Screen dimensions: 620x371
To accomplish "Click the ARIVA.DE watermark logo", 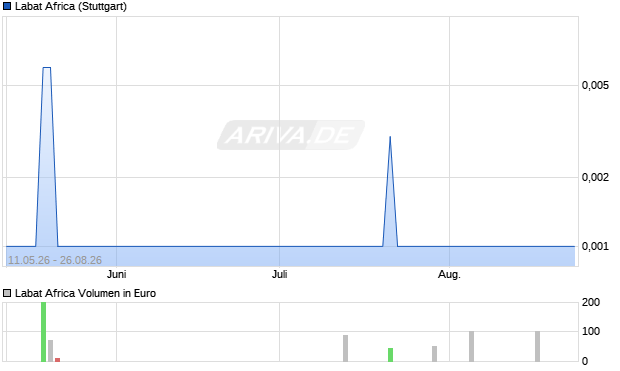I will tap(291, 135).
